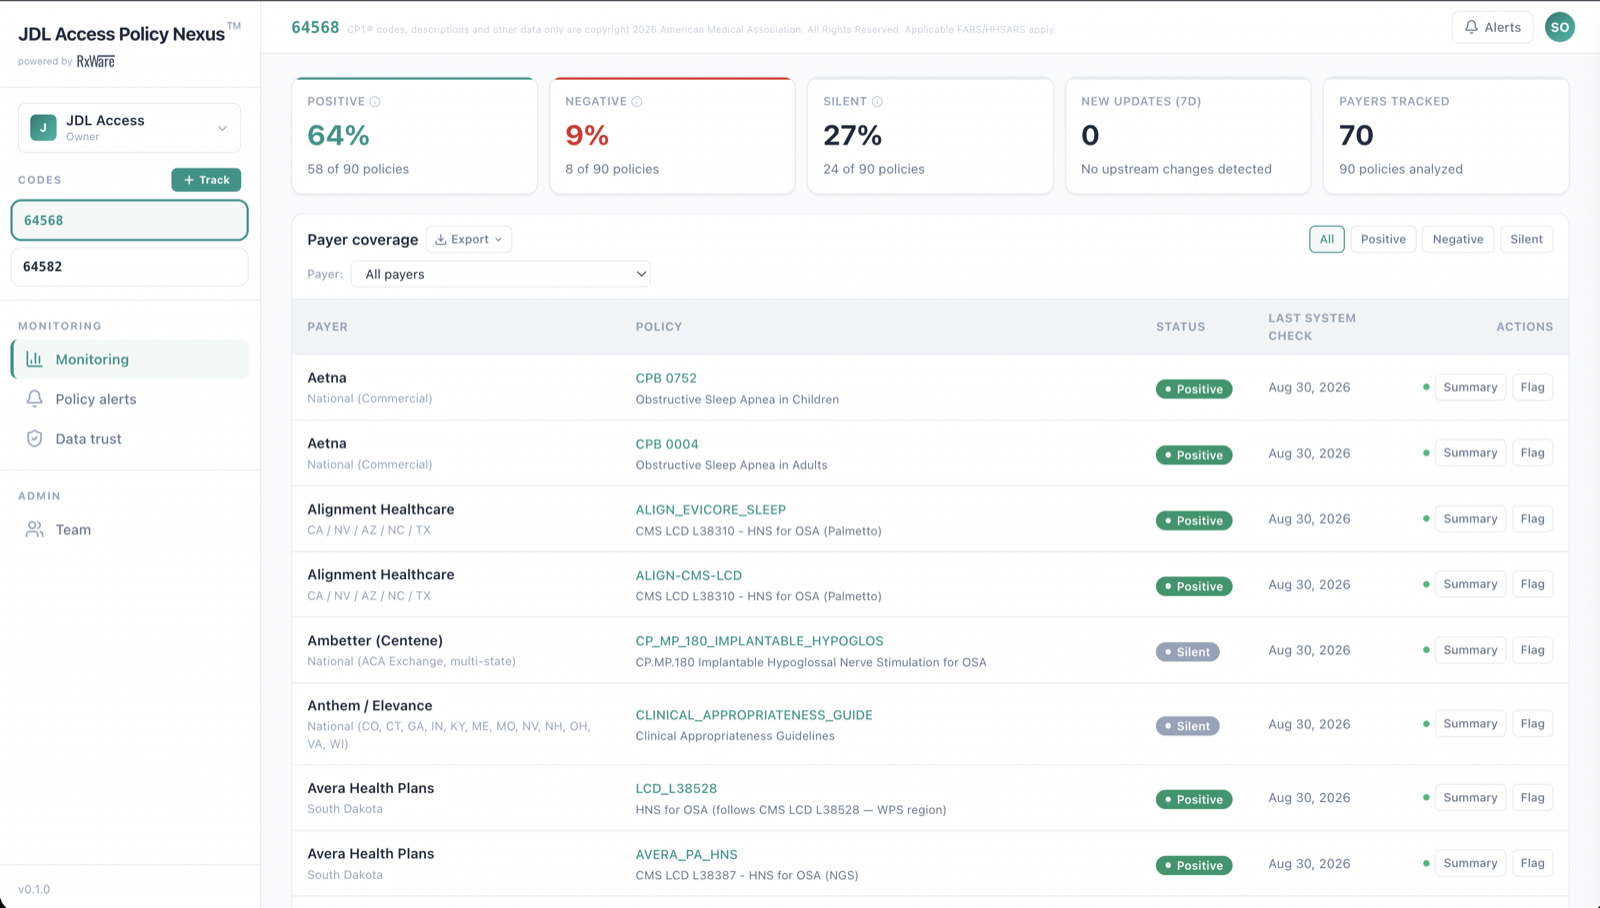Filter by Silent status
This screenshot has height=908, width=1600.
coord(1526,239)
